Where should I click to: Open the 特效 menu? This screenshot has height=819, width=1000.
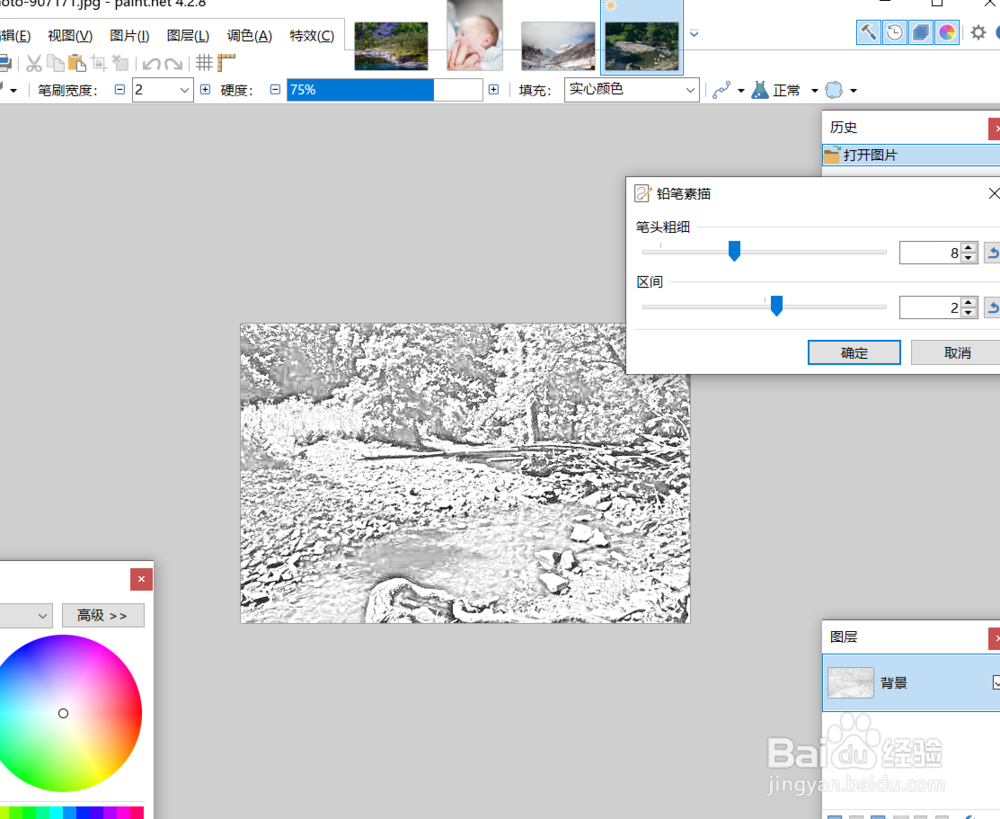point(311,35)
